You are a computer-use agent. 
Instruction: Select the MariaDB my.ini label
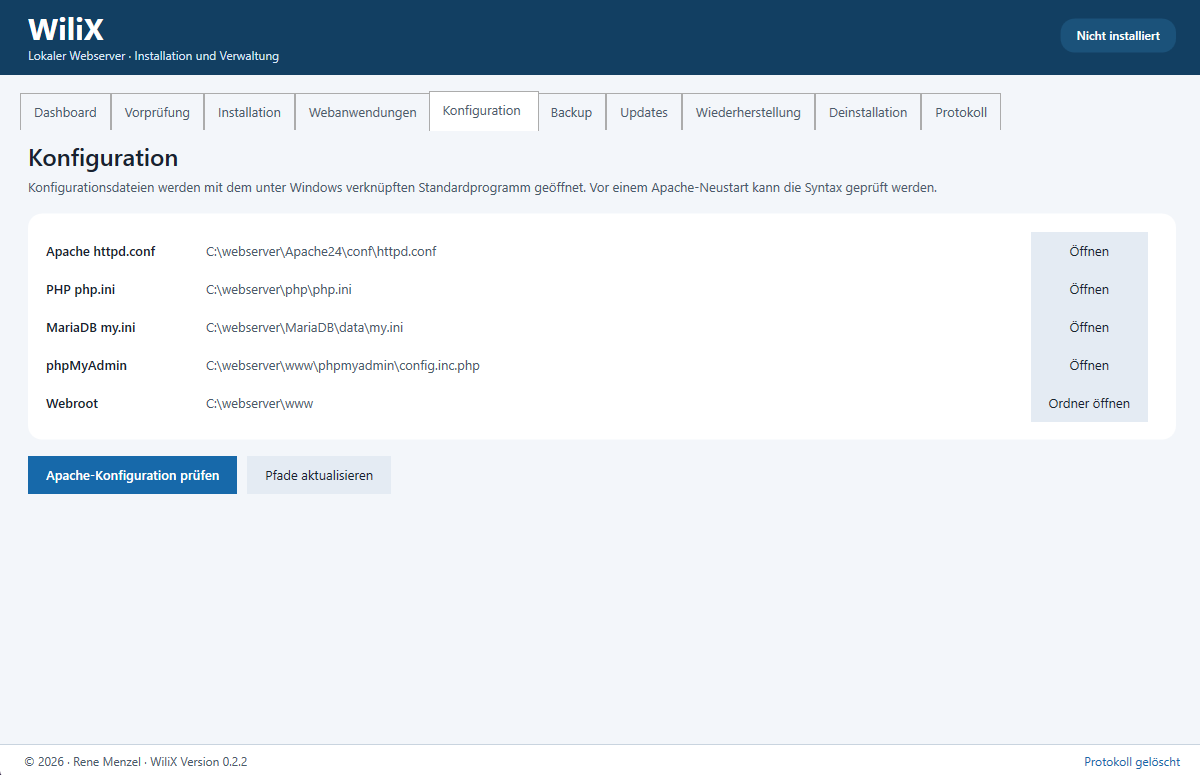point(90,327)
